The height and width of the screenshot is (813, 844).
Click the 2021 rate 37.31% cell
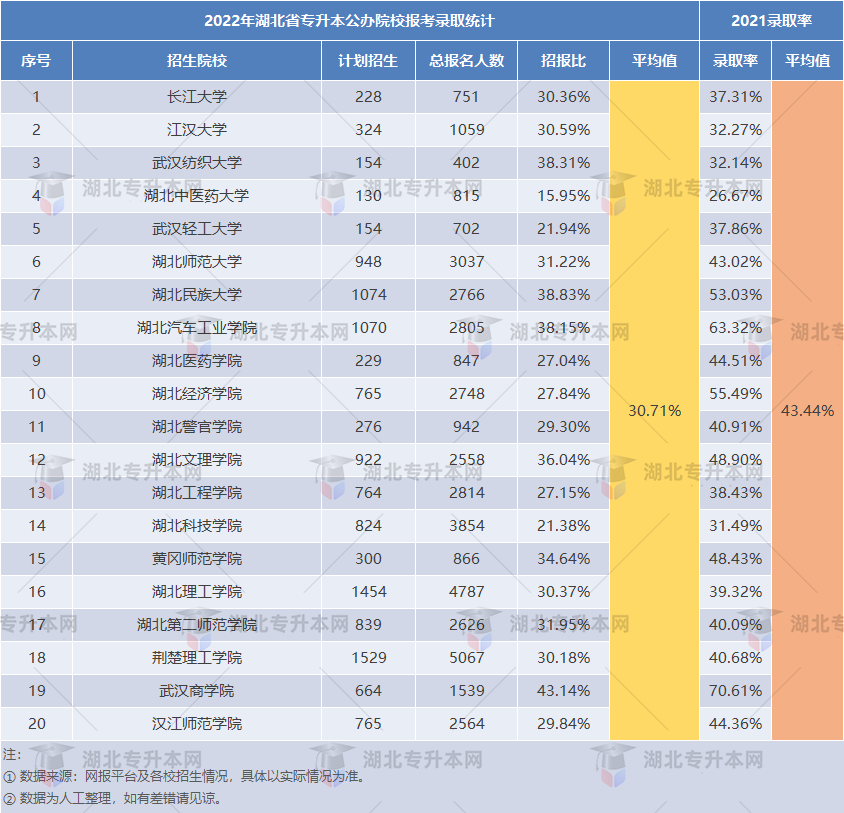[735, 97]
